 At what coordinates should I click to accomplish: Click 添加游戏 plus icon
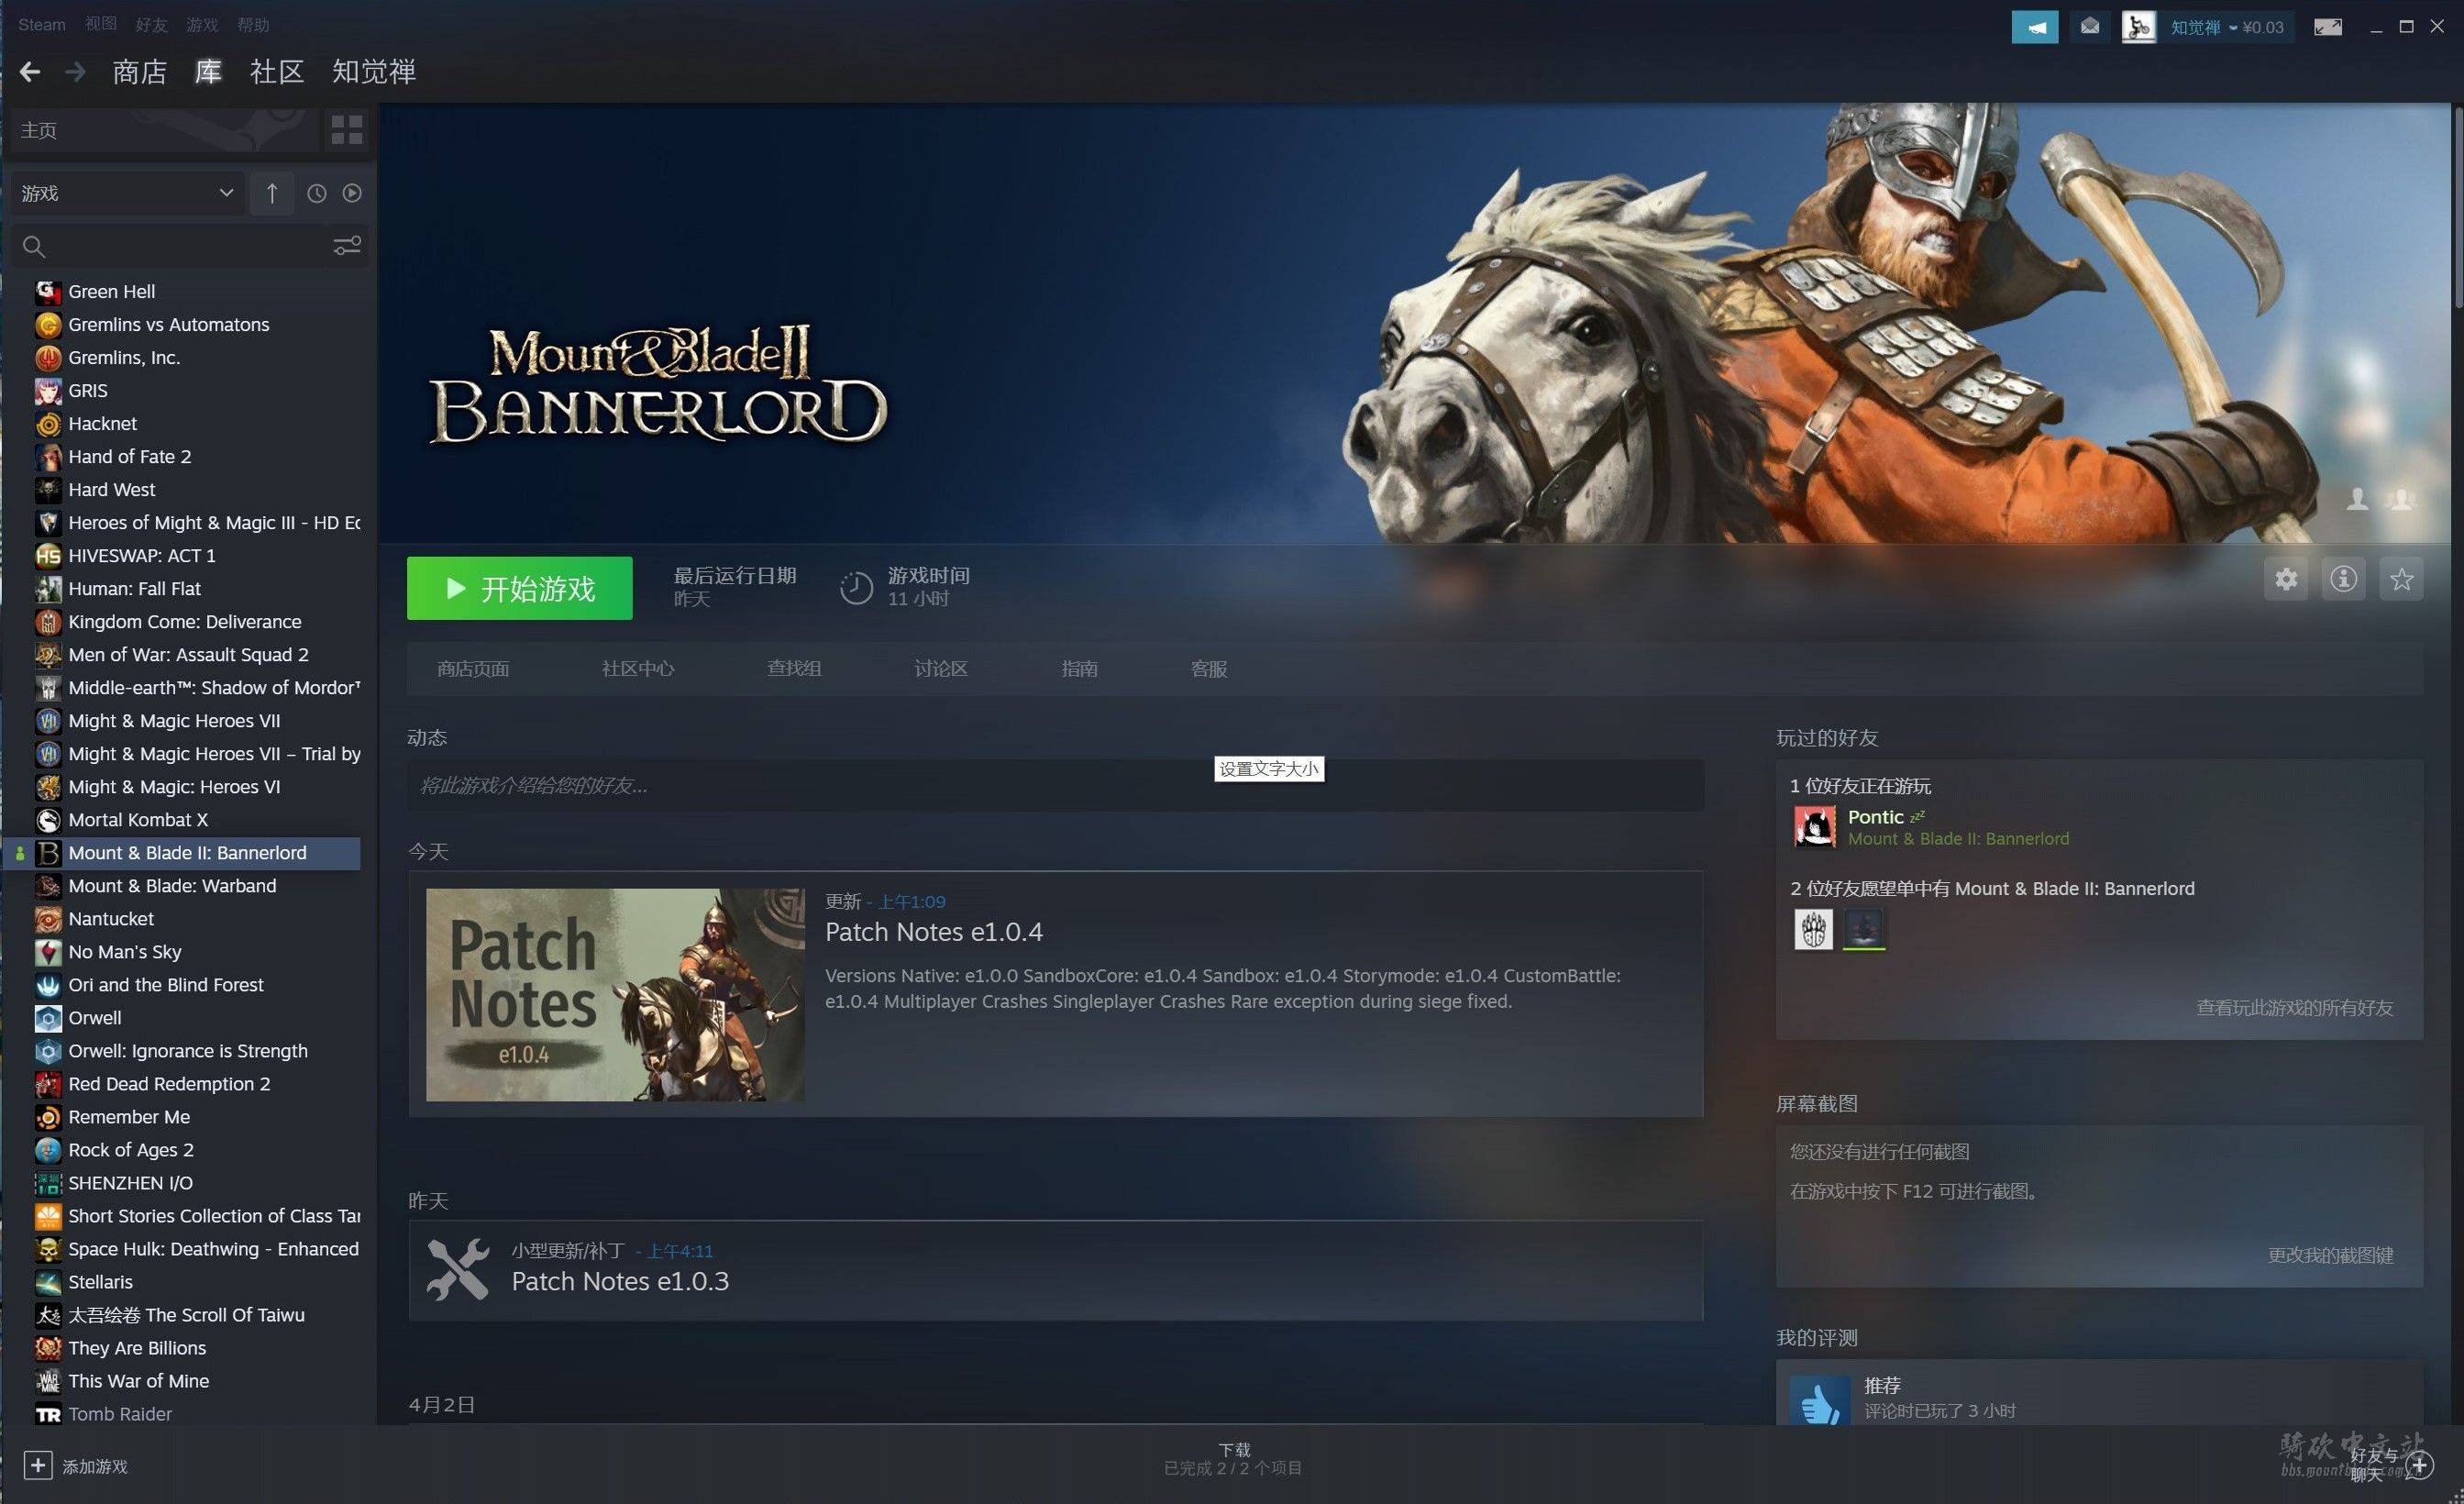38,1466
